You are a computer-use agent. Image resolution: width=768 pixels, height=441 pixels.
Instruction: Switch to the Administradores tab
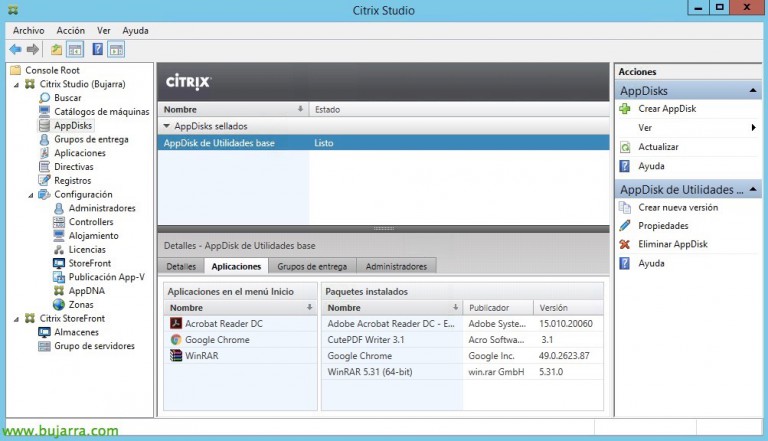point(396,266)
